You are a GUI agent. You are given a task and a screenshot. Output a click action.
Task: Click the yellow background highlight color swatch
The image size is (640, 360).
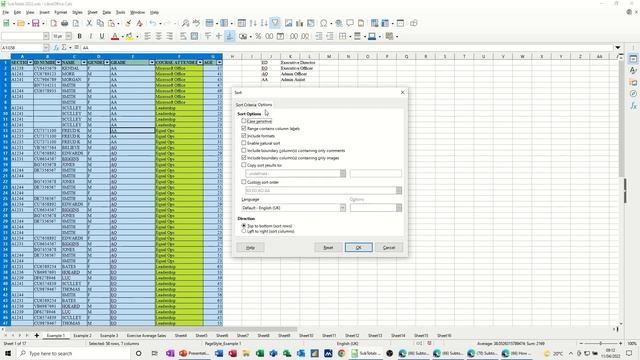[x=129, y=37]
